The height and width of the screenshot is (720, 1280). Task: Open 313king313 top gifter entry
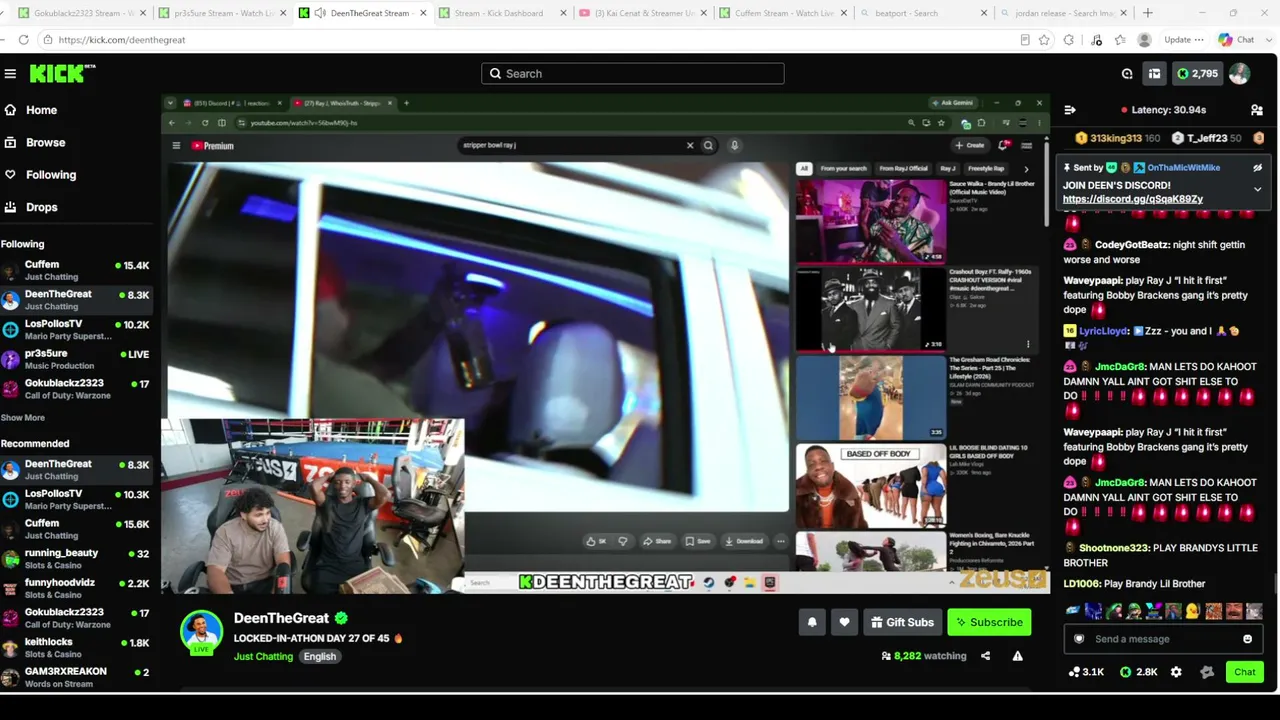[1118, 138]
